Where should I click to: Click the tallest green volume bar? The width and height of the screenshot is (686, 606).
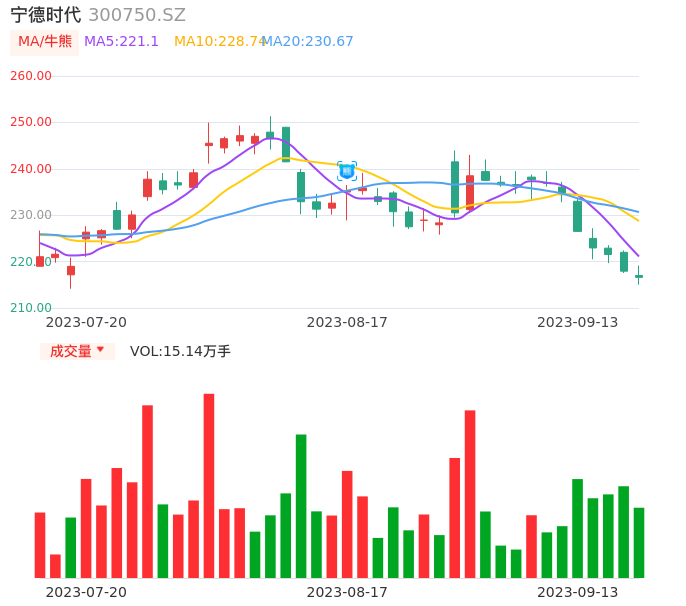[301, 506]
